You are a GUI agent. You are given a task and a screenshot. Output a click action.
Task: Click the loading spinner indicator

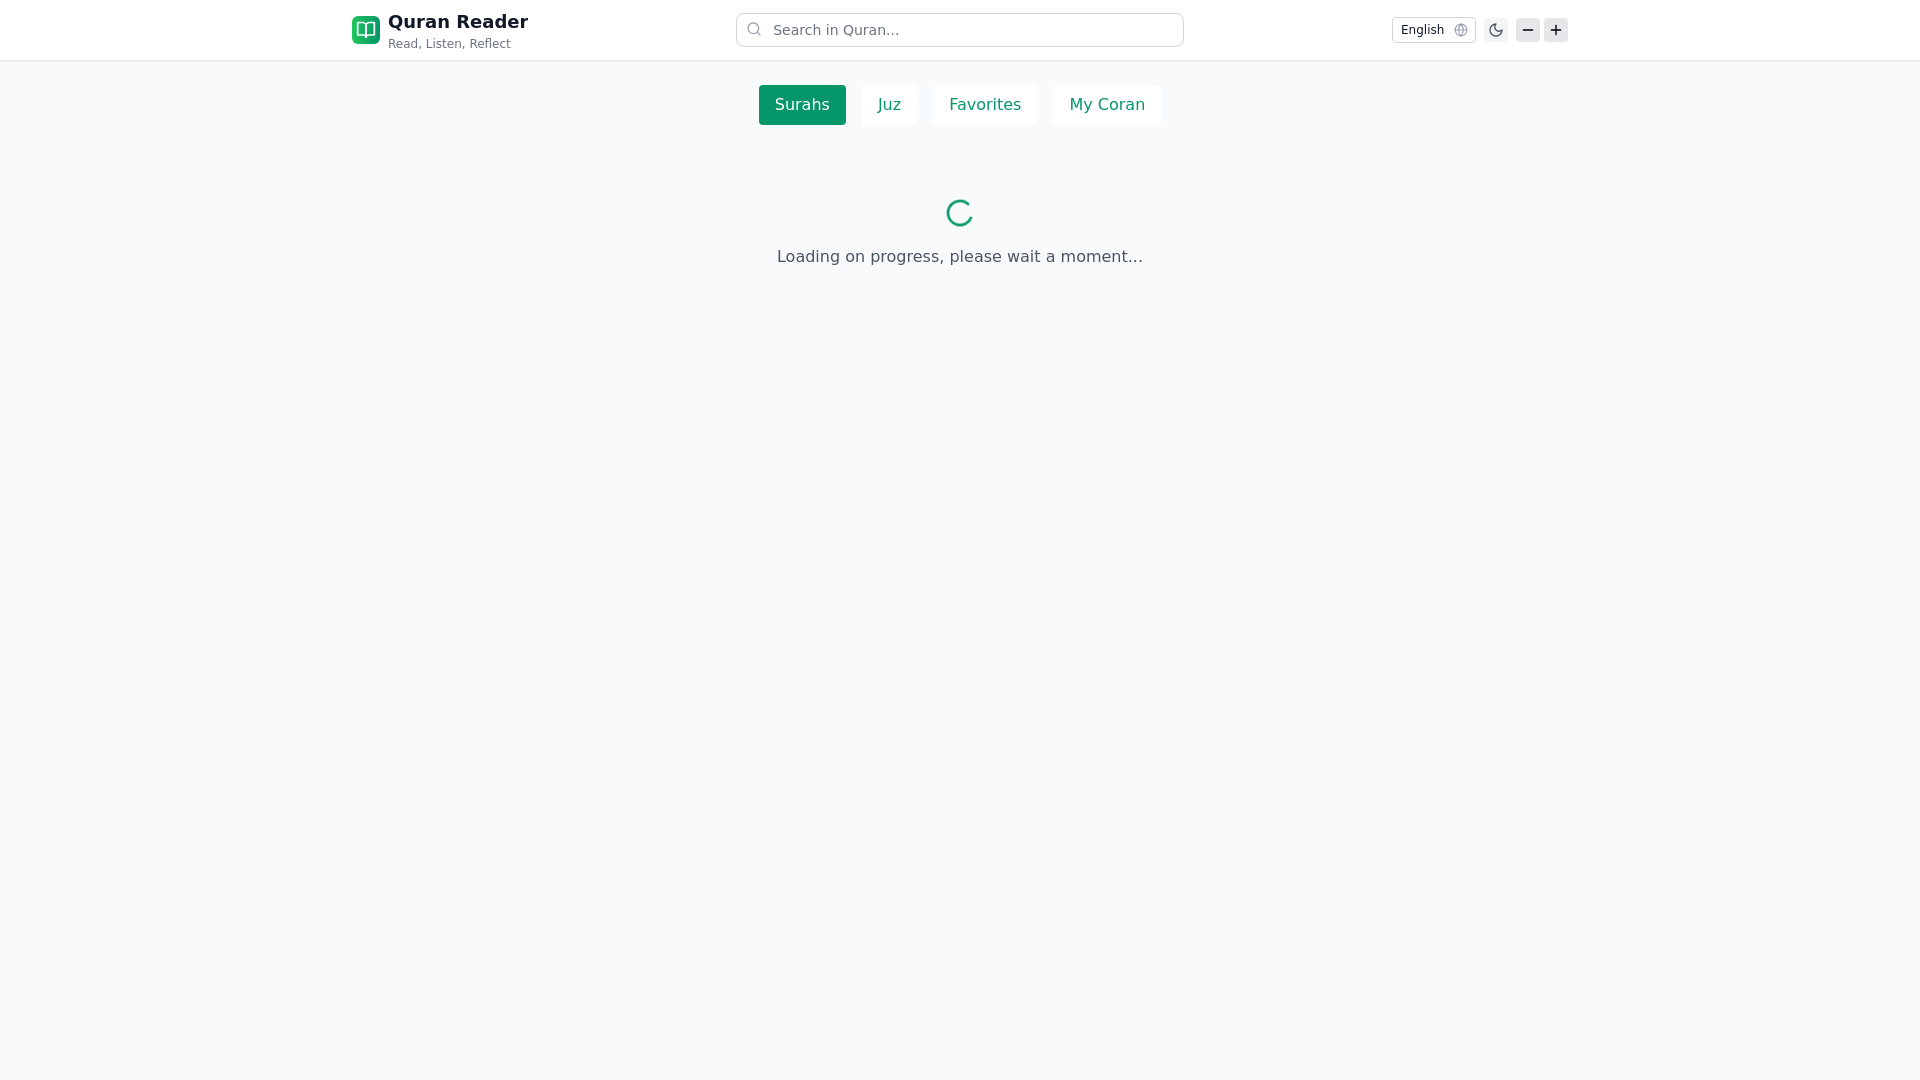tap(960, 213)
